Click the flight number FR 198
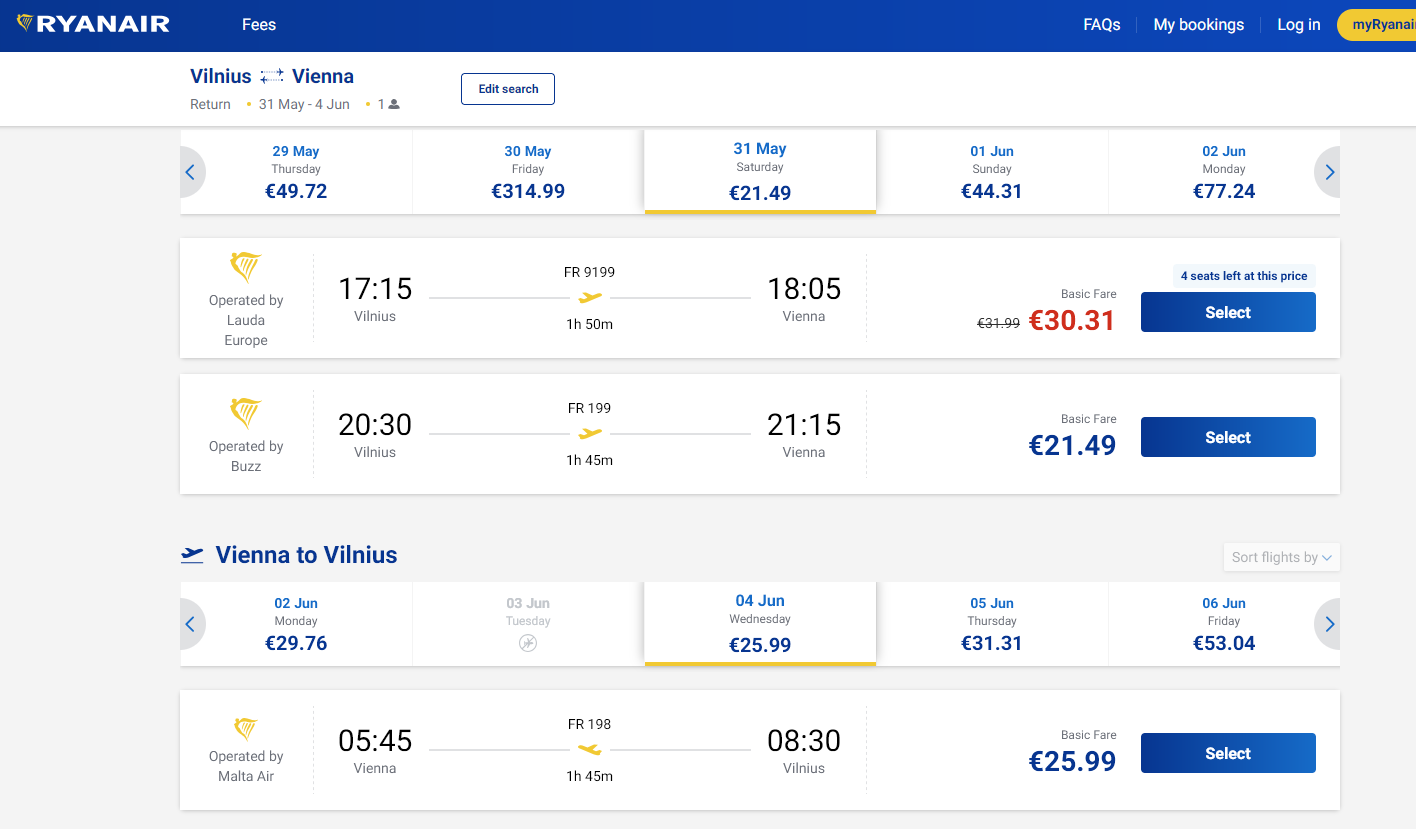 tap(590, 724)
